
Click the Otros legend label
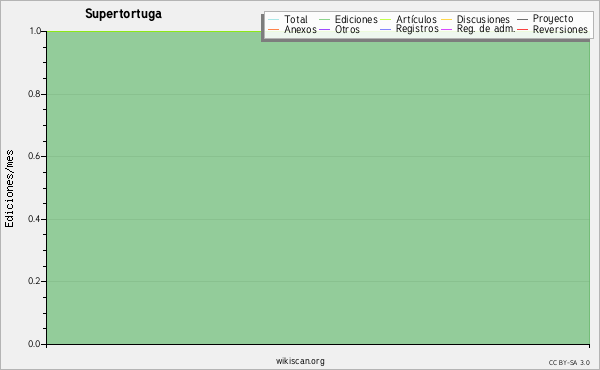pyautogui.click(x=347, y=29)
